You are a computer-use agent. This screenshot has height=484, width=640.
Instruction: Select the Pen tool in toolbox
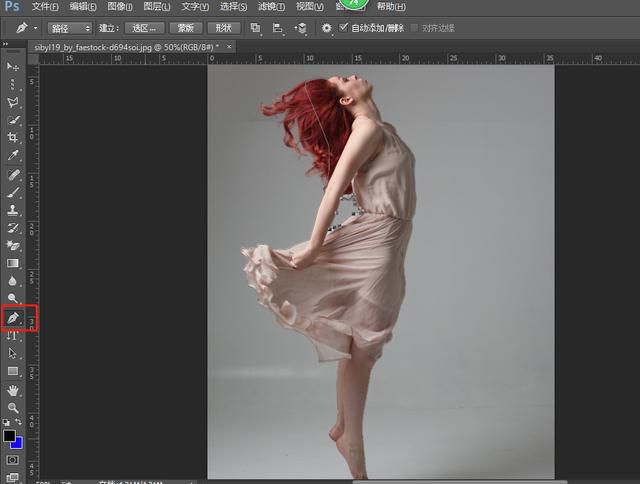tap(13, 317)
